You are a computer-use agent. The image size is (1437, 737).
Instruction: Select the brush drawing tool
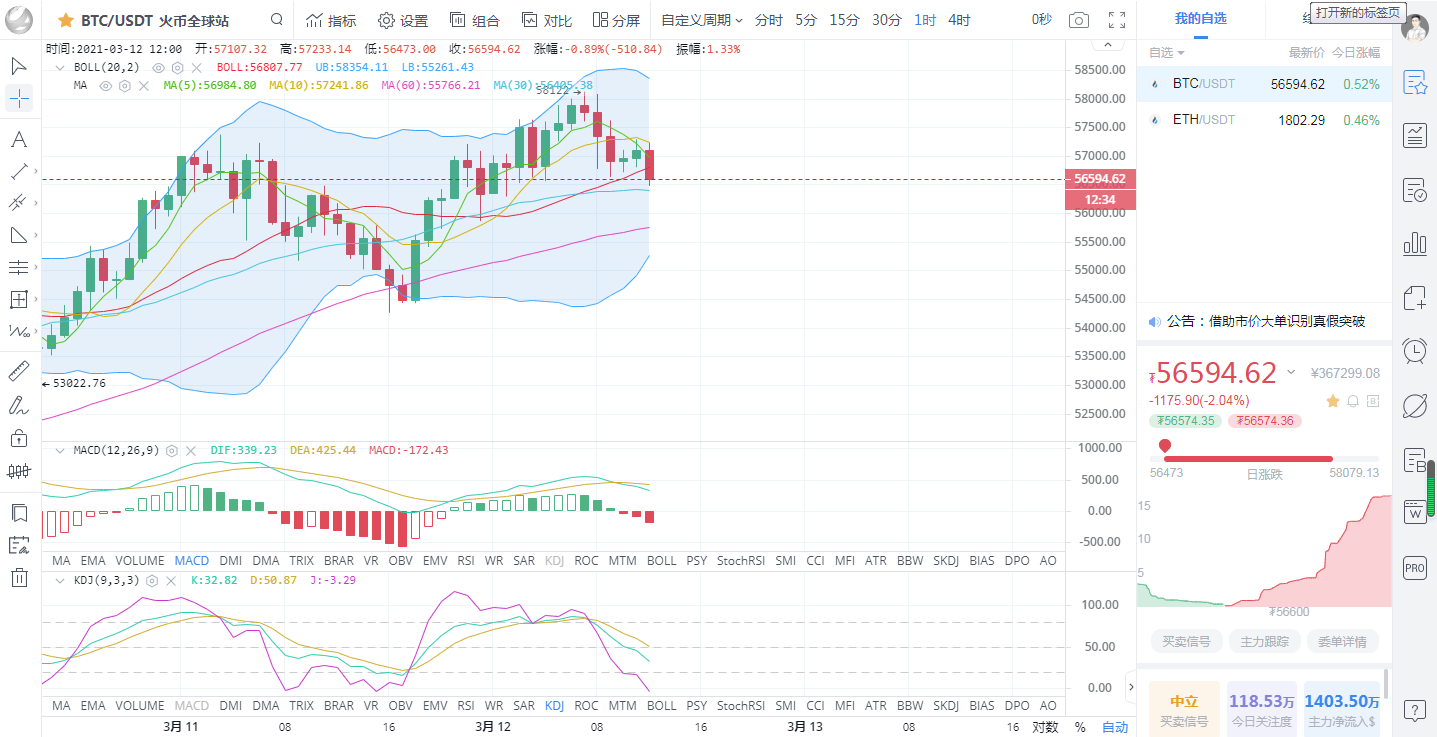coord(19,405)
